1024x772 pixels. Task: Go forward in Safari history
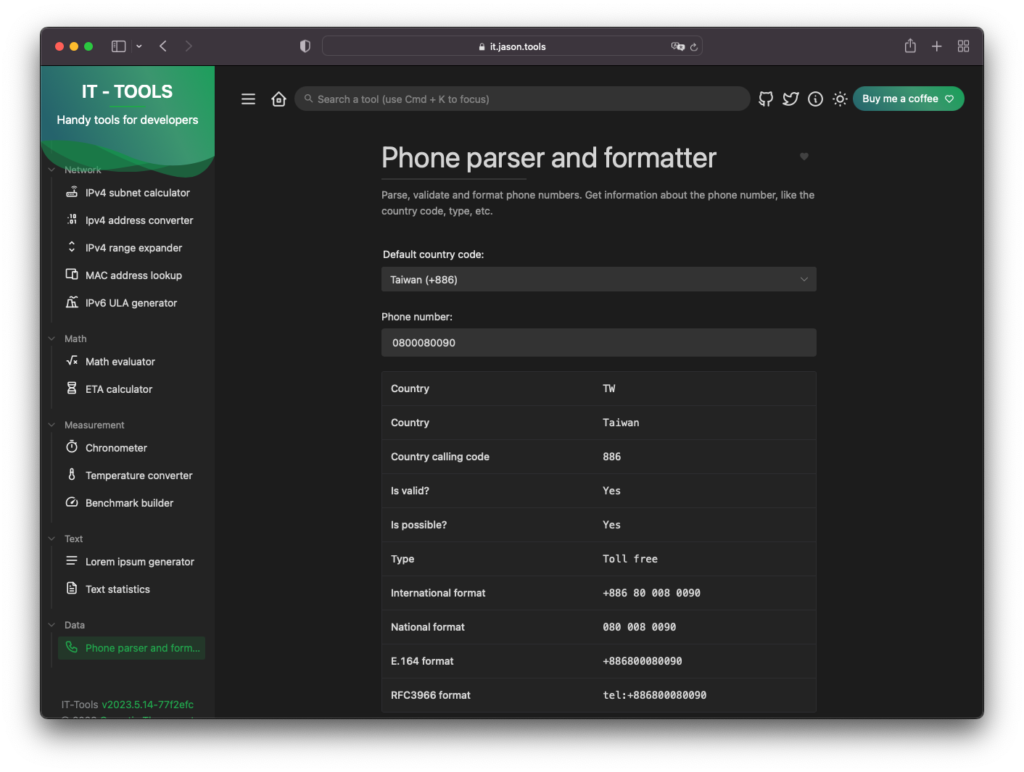(x=189, y=46)
